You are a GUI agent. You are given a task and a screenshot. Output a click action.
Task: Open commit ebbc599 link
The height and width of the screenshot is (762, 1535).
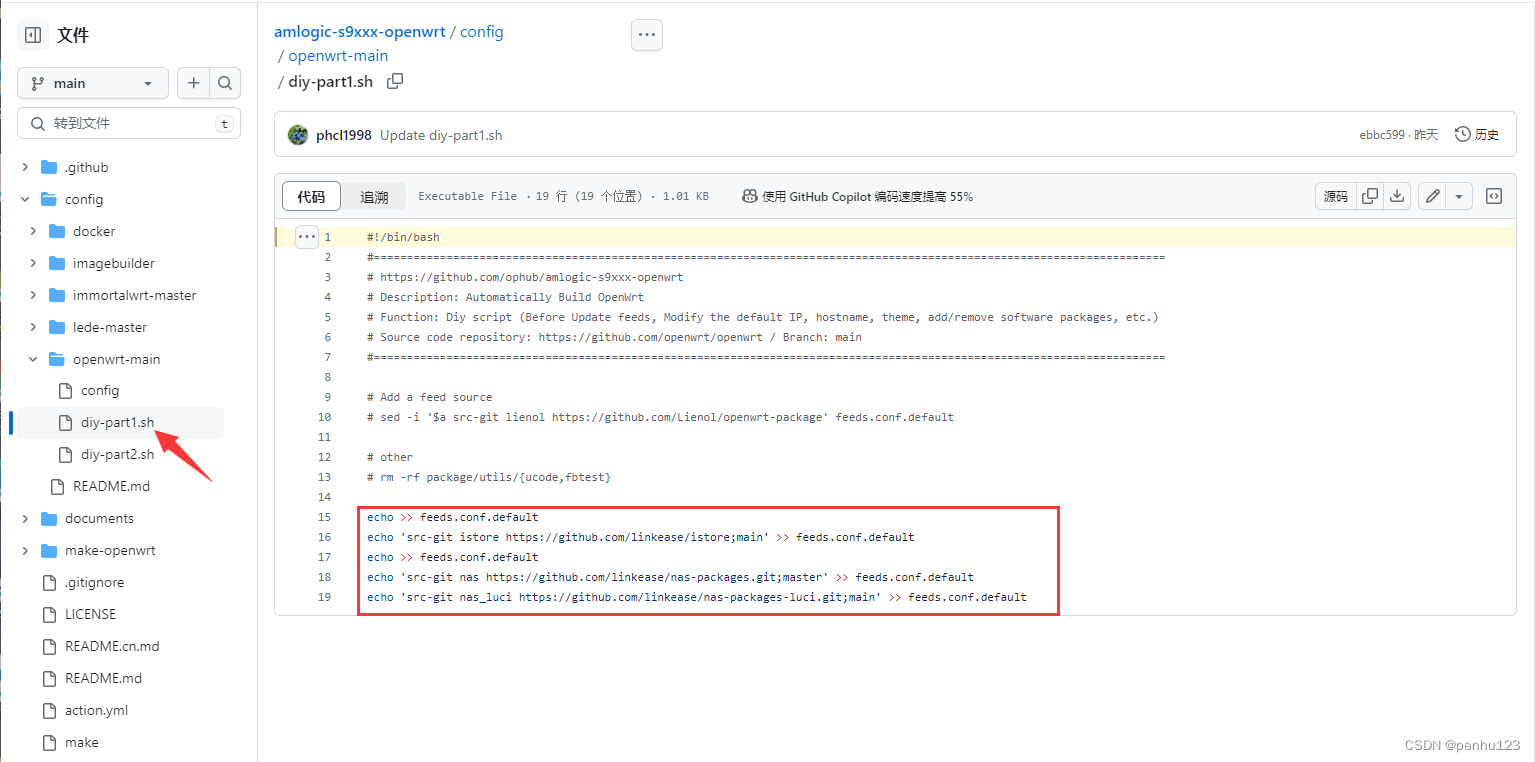coord(1382,135)
